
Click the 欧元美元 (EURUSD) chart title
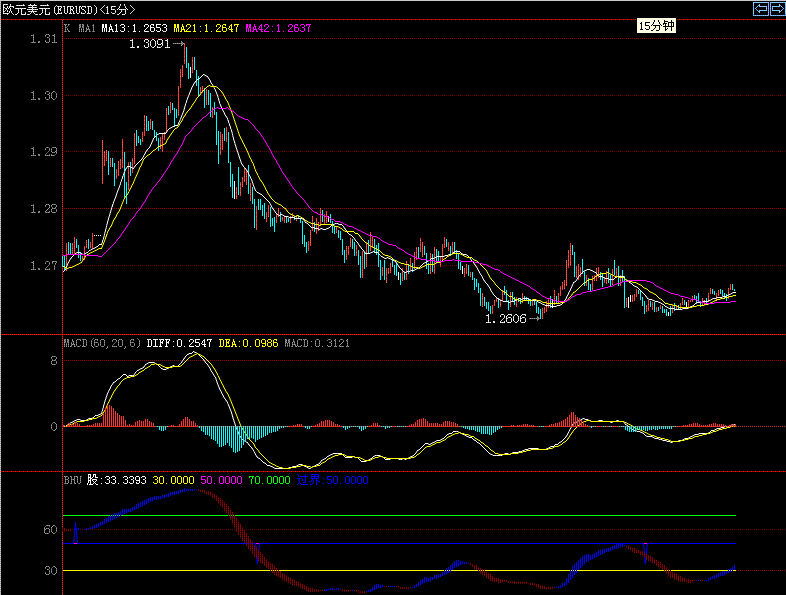click(x=67, y=10)
